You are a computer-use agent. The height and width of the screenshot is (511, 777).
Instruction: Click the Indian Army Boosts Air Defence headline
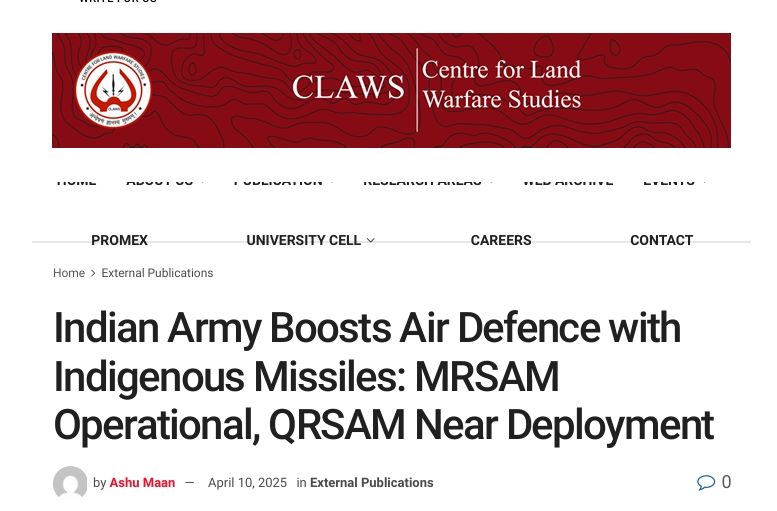pos(384,377)
